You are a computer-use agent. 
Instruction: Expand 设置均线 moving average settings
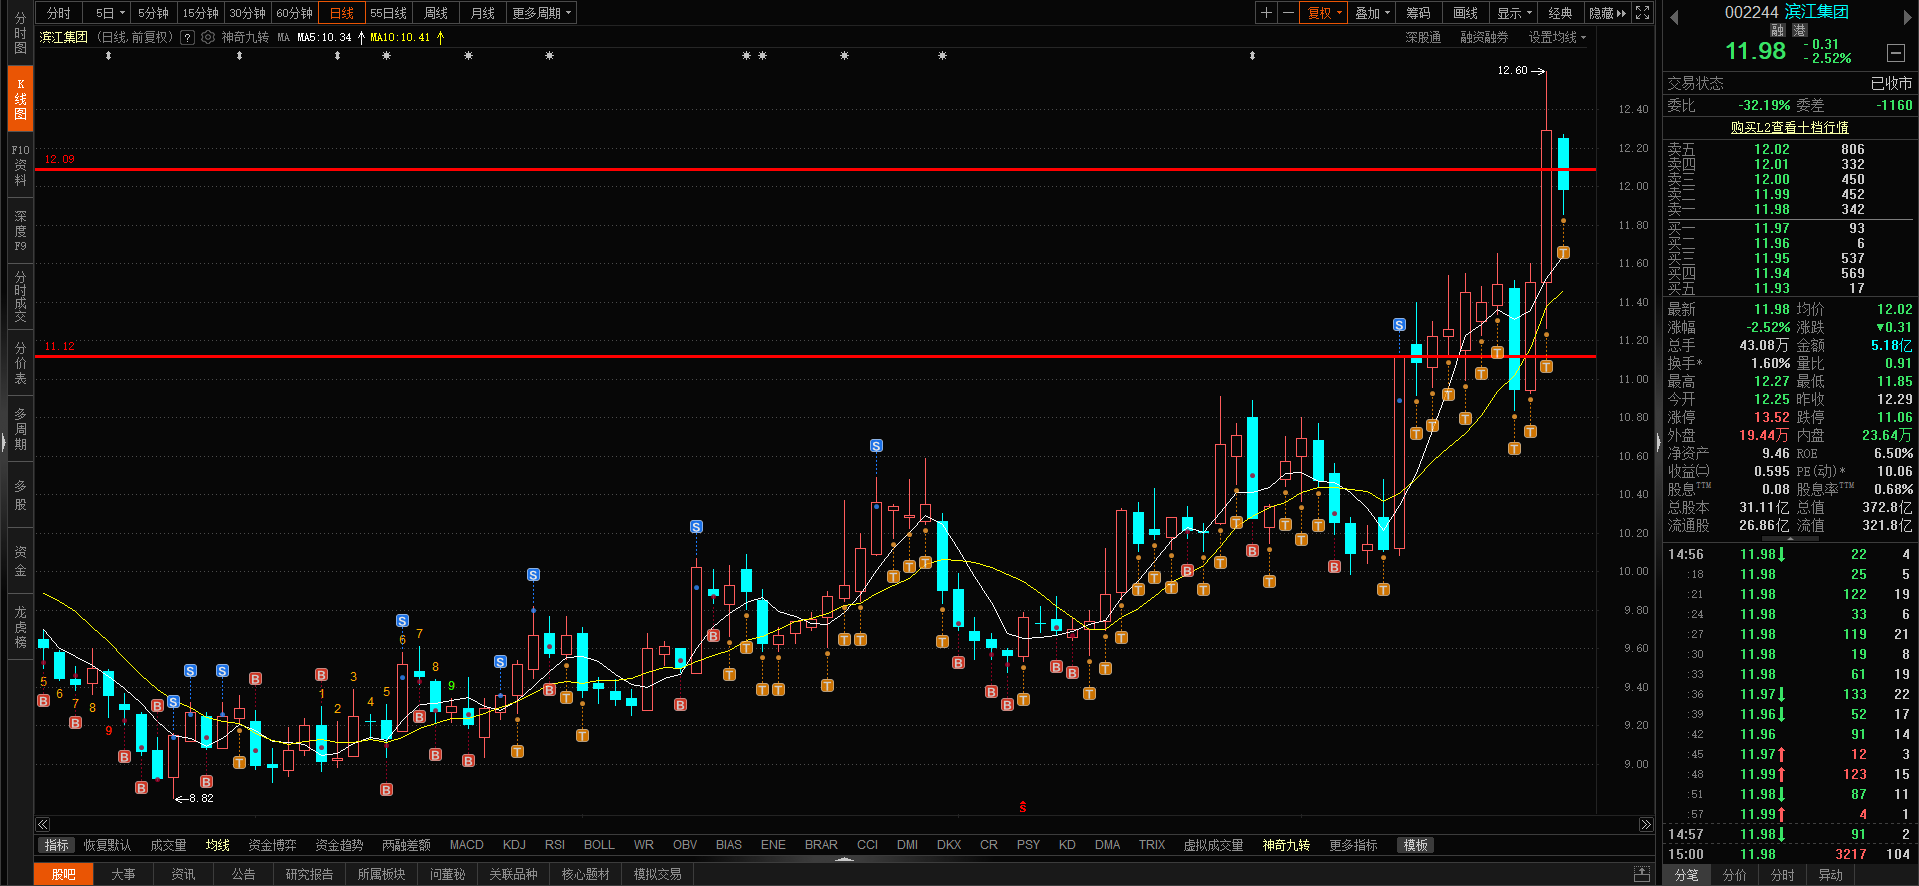tap(1557, 37)
